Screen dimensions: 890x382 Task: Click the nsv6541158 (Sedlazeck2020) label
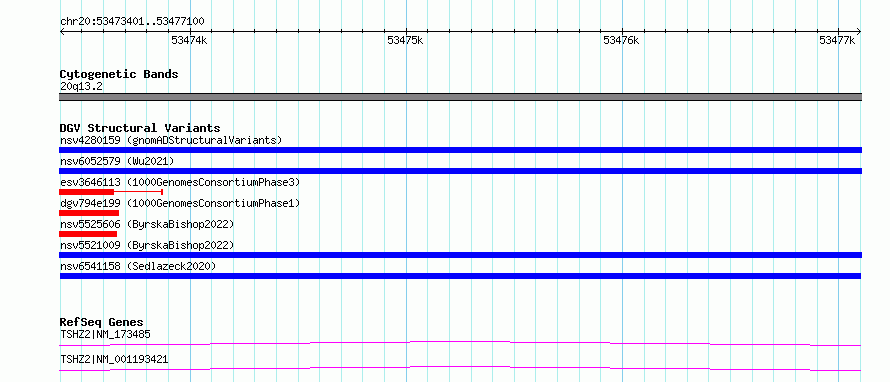click(x=138, y=266)
